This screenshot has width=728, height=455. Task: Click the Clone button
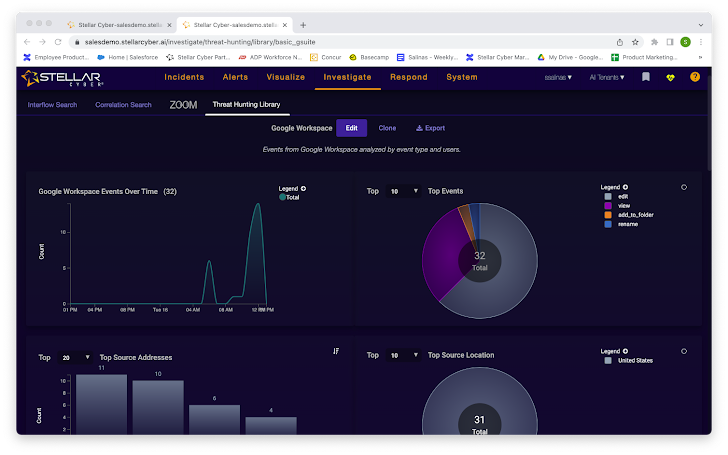point(387,128)
